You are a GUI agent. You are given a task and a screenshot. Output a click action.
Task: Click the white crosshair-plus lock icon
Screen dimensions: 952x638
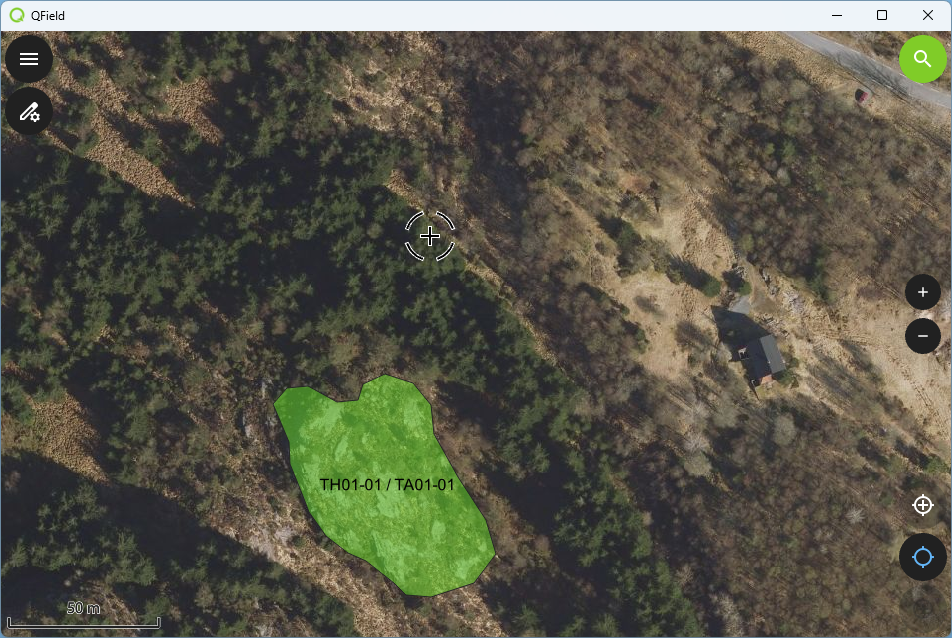coord(922,505)
